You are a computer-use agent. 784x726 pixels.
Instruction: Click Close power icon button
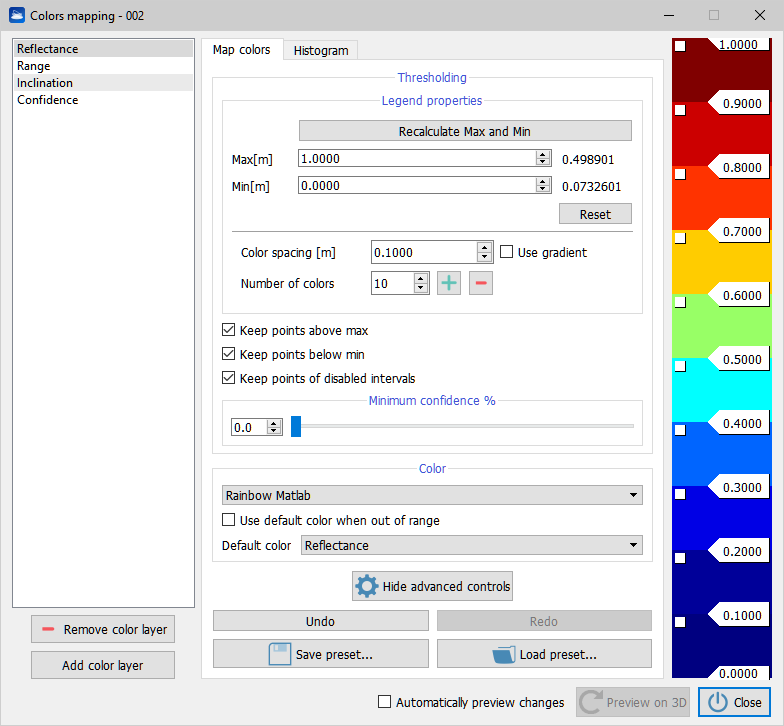[734, 702]
